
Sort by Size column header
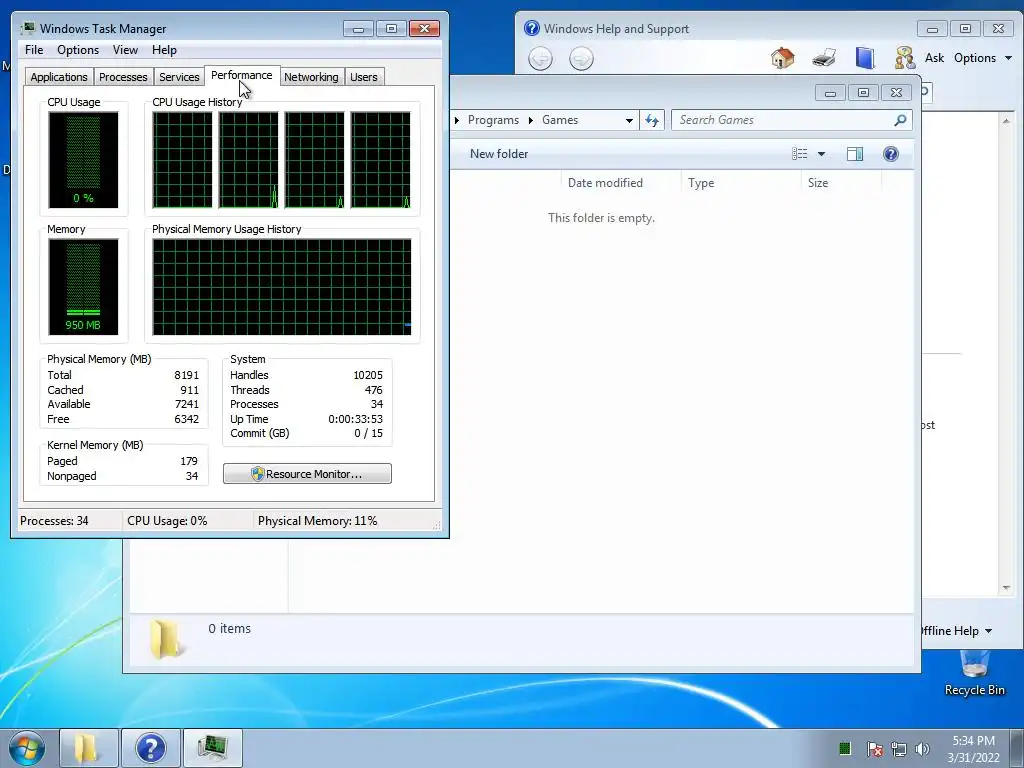[818, 183]
